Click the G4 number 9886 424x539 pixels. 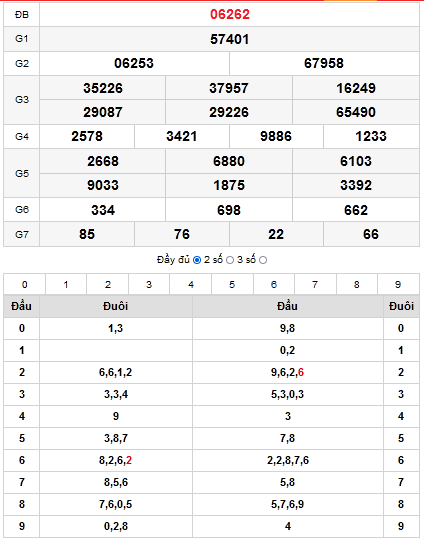276,136
